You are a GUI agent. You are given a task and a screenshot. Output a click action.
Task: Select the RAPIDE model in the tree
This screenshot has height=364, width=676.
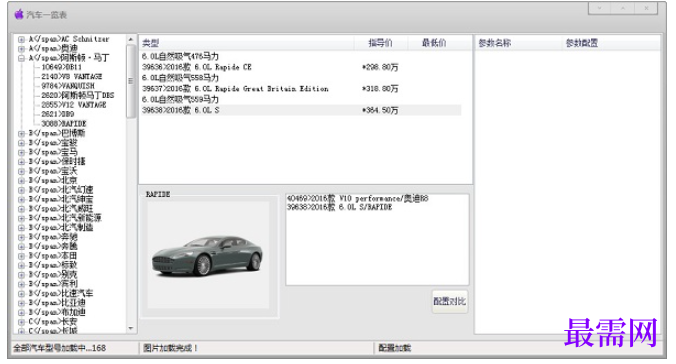pos(64,124)
